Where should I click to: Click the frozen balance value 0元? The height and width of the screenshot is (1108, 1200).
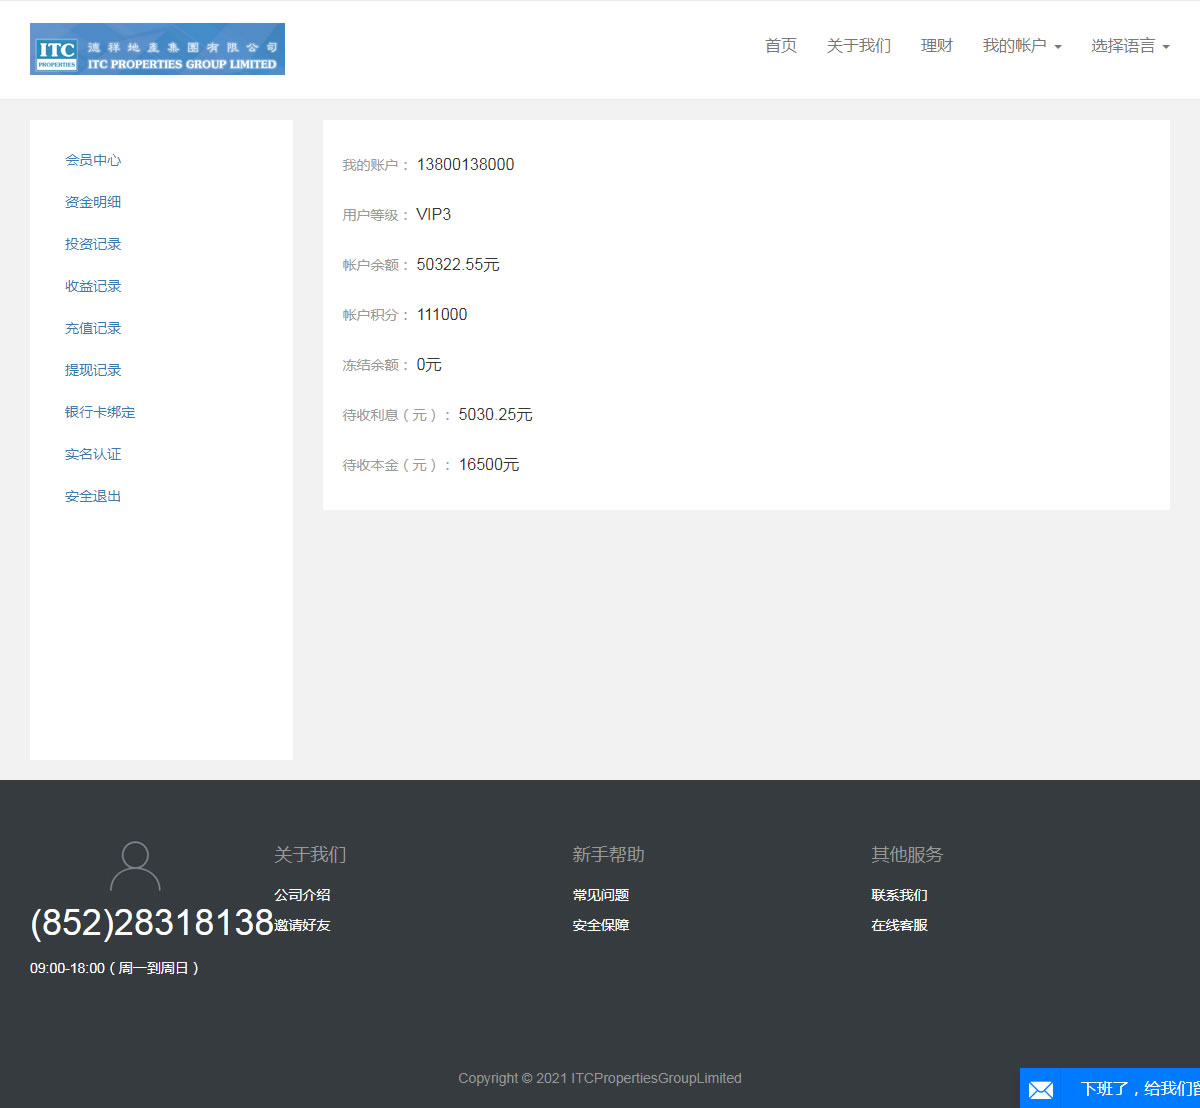click(429, 364)
